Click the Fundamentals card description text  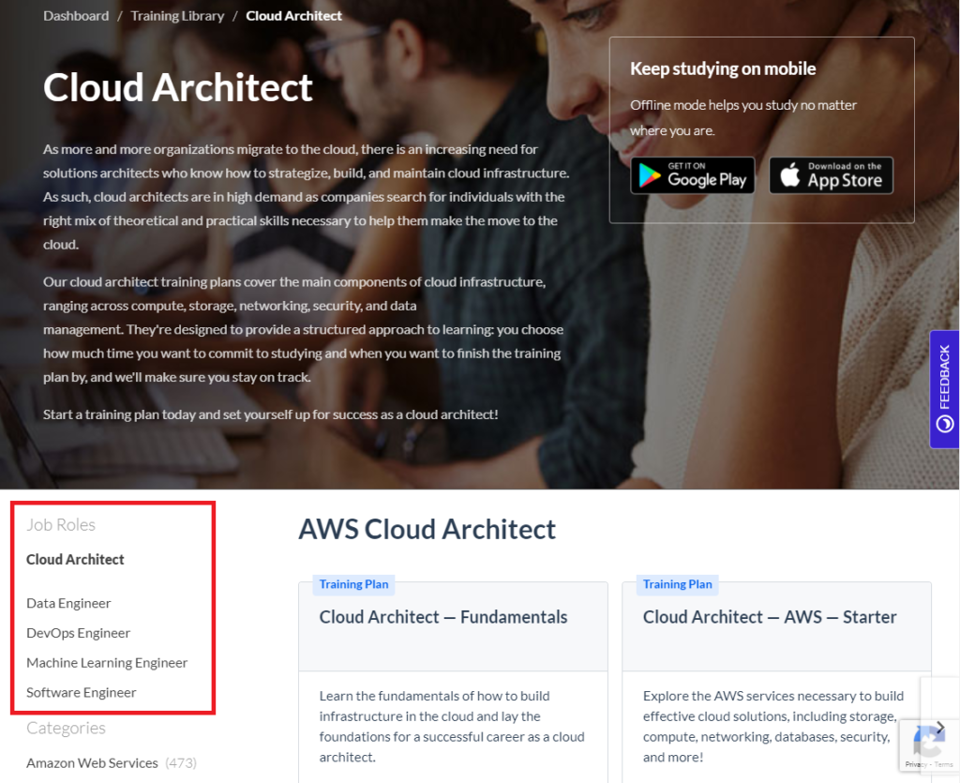tap(452, 726)
